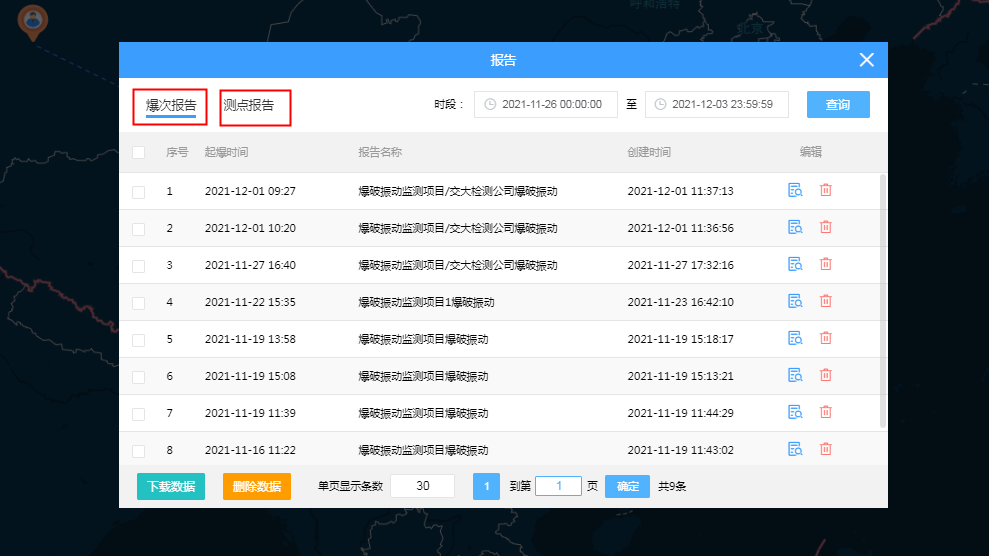The width and height of the screenshot is (989, 556).
Task: Open the end time picker 2021-12-03
Action: click(717, 104)
